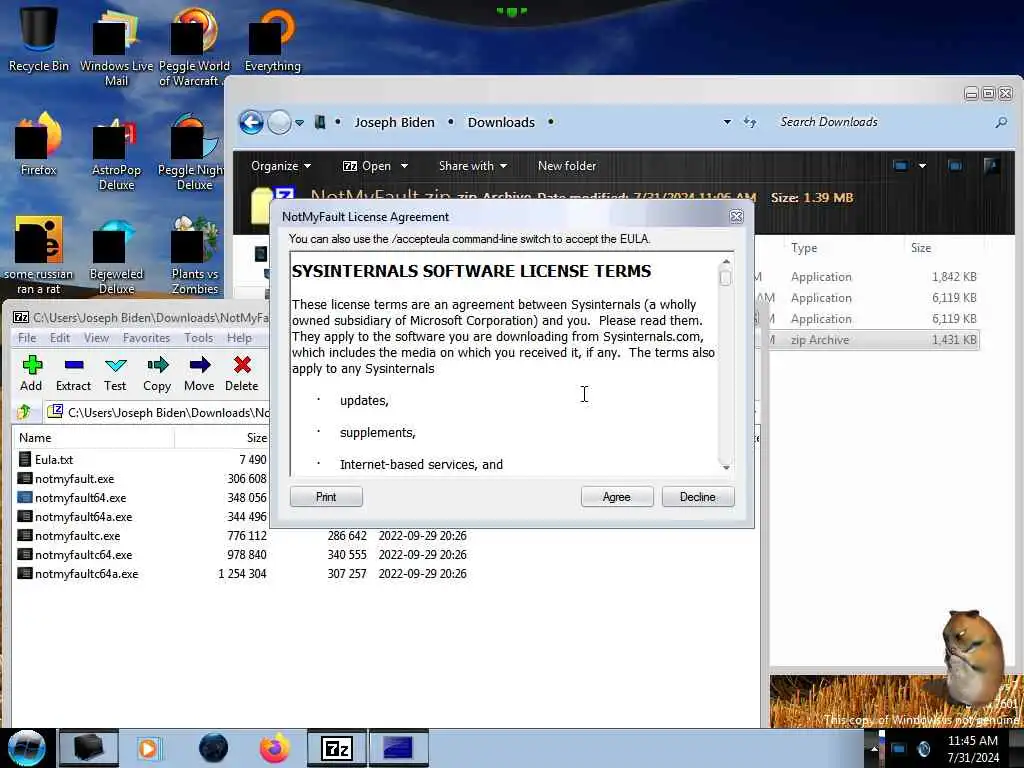Click the Name column header in 7-Zip
The height and width of the screenshot is (768, 1024).
93,438
